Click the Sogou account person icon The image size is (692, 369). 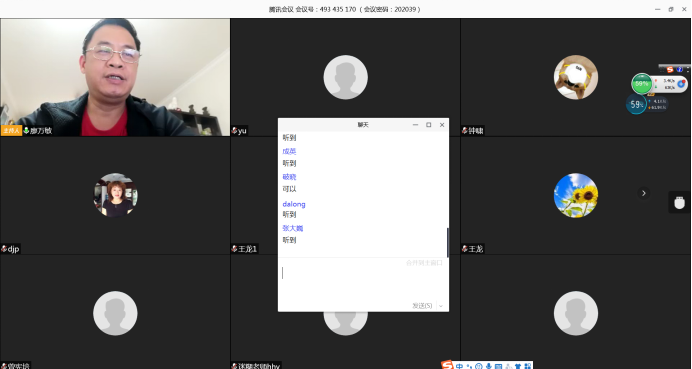click(508, 366)
